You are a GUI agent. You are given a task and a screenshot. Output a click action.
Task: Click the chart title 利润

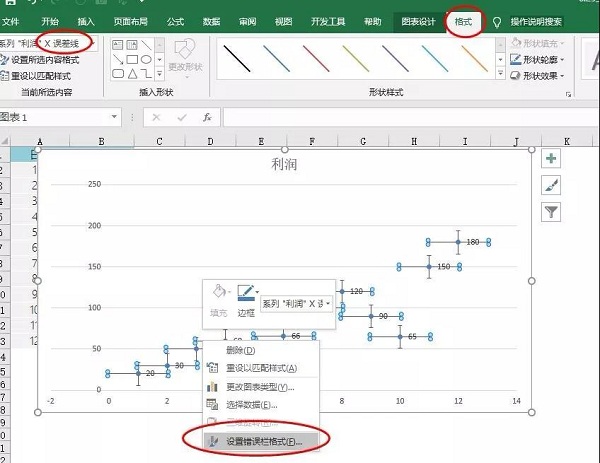[x=284, y=164]
